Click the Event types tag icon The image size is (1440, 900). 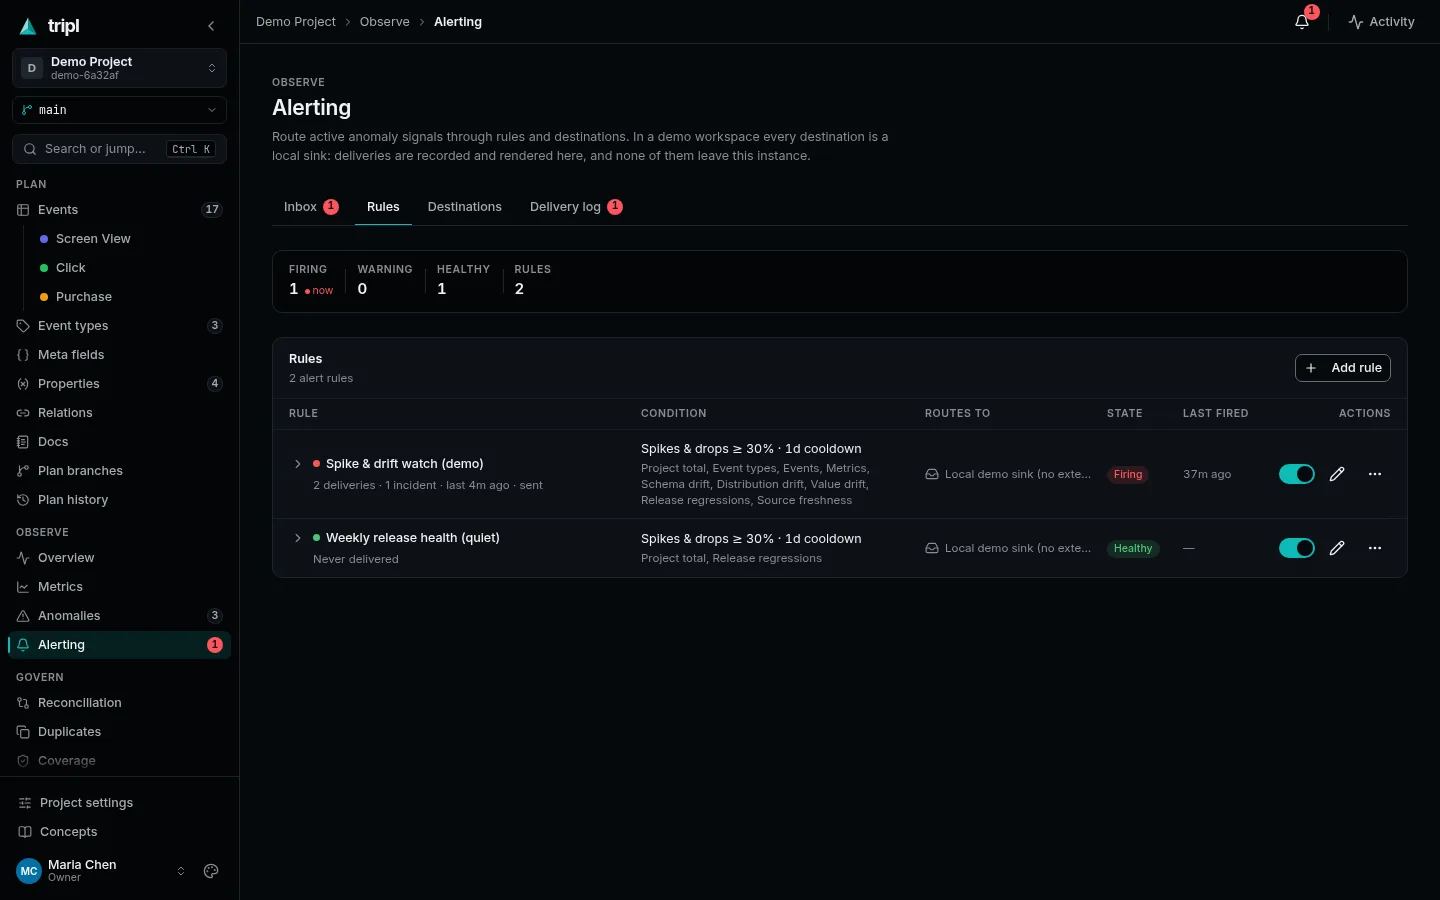tap(23, 326)
